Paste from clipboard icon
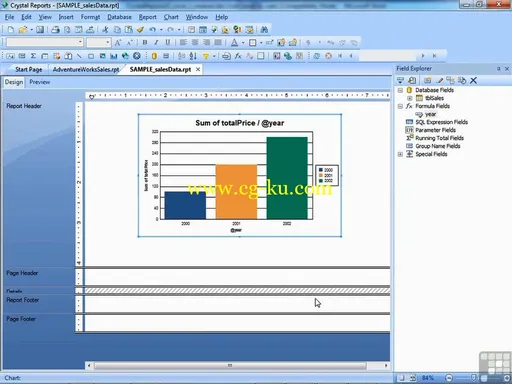Image resolution: width=512 pixels, height=384 pixels. [x=129, y=30]
